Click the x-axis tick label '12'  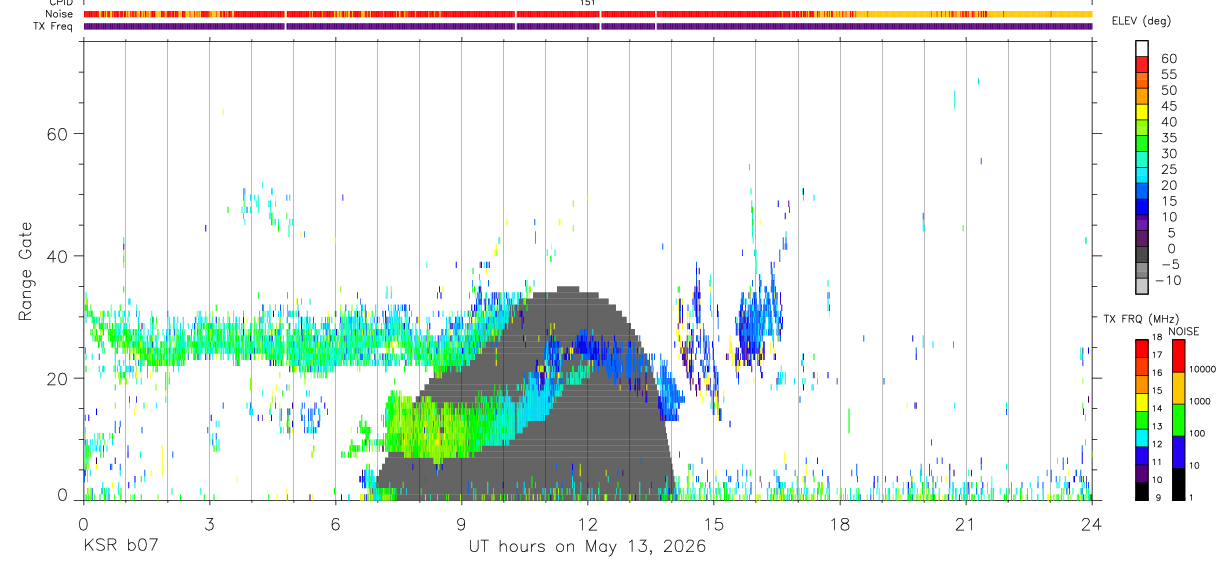587,523
